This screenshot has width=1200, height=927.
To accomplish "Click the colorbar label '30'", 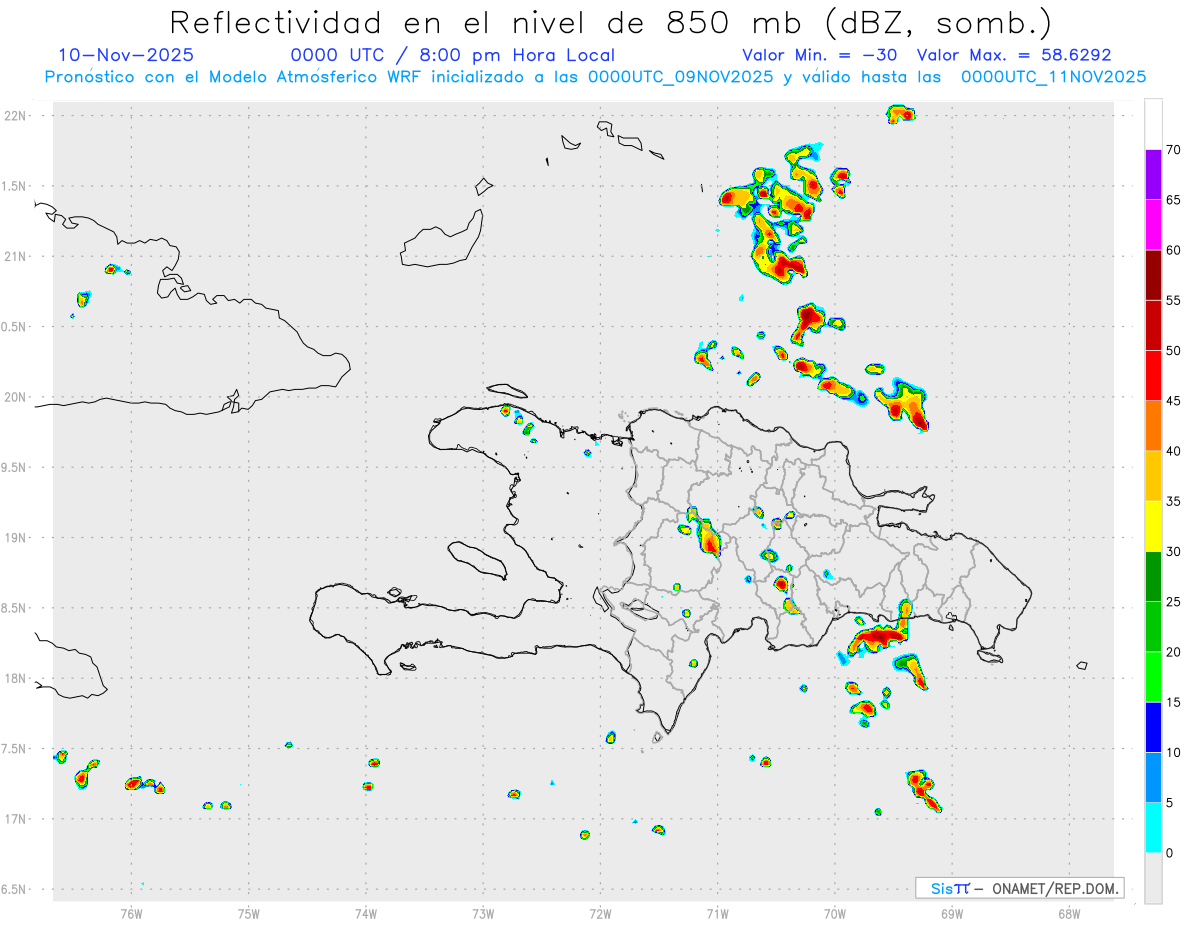I will 1173,552.
